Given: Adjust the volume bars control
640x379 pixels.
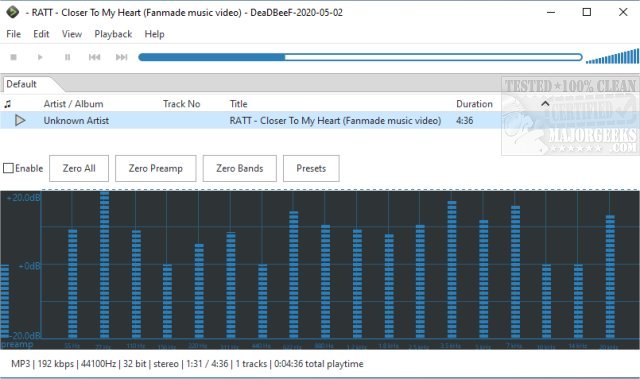Looking at the screenshot, I should [612, 56].
